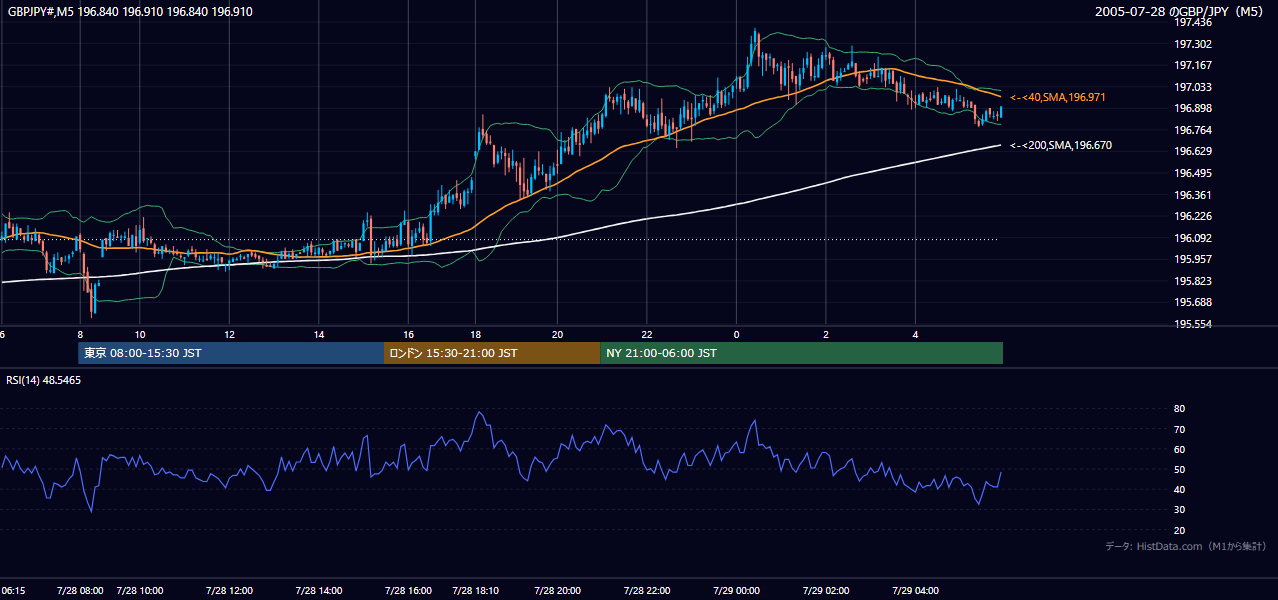Click hour label 22 under the price chart
The height and width of the screenshot is (600, 1278).
click(x=647, y=334)
